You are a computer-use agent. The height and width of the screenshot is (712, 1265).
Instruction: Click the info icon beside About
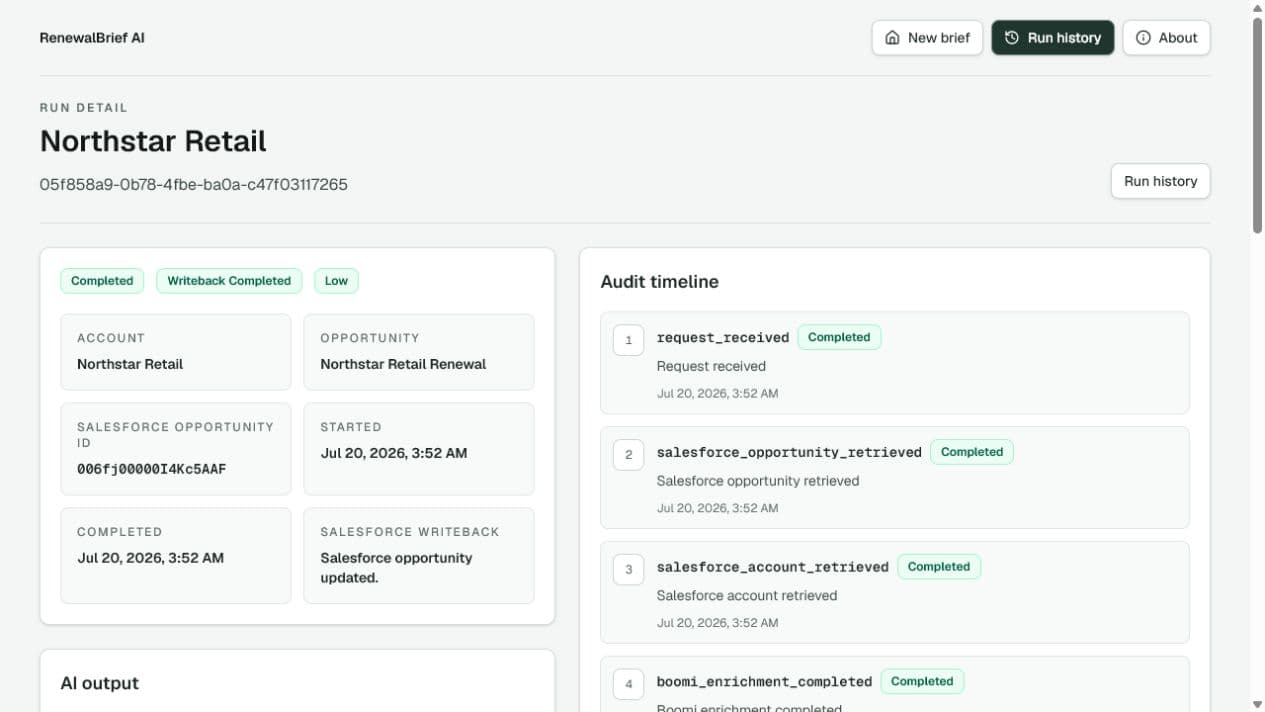(x=1143, y=38)
